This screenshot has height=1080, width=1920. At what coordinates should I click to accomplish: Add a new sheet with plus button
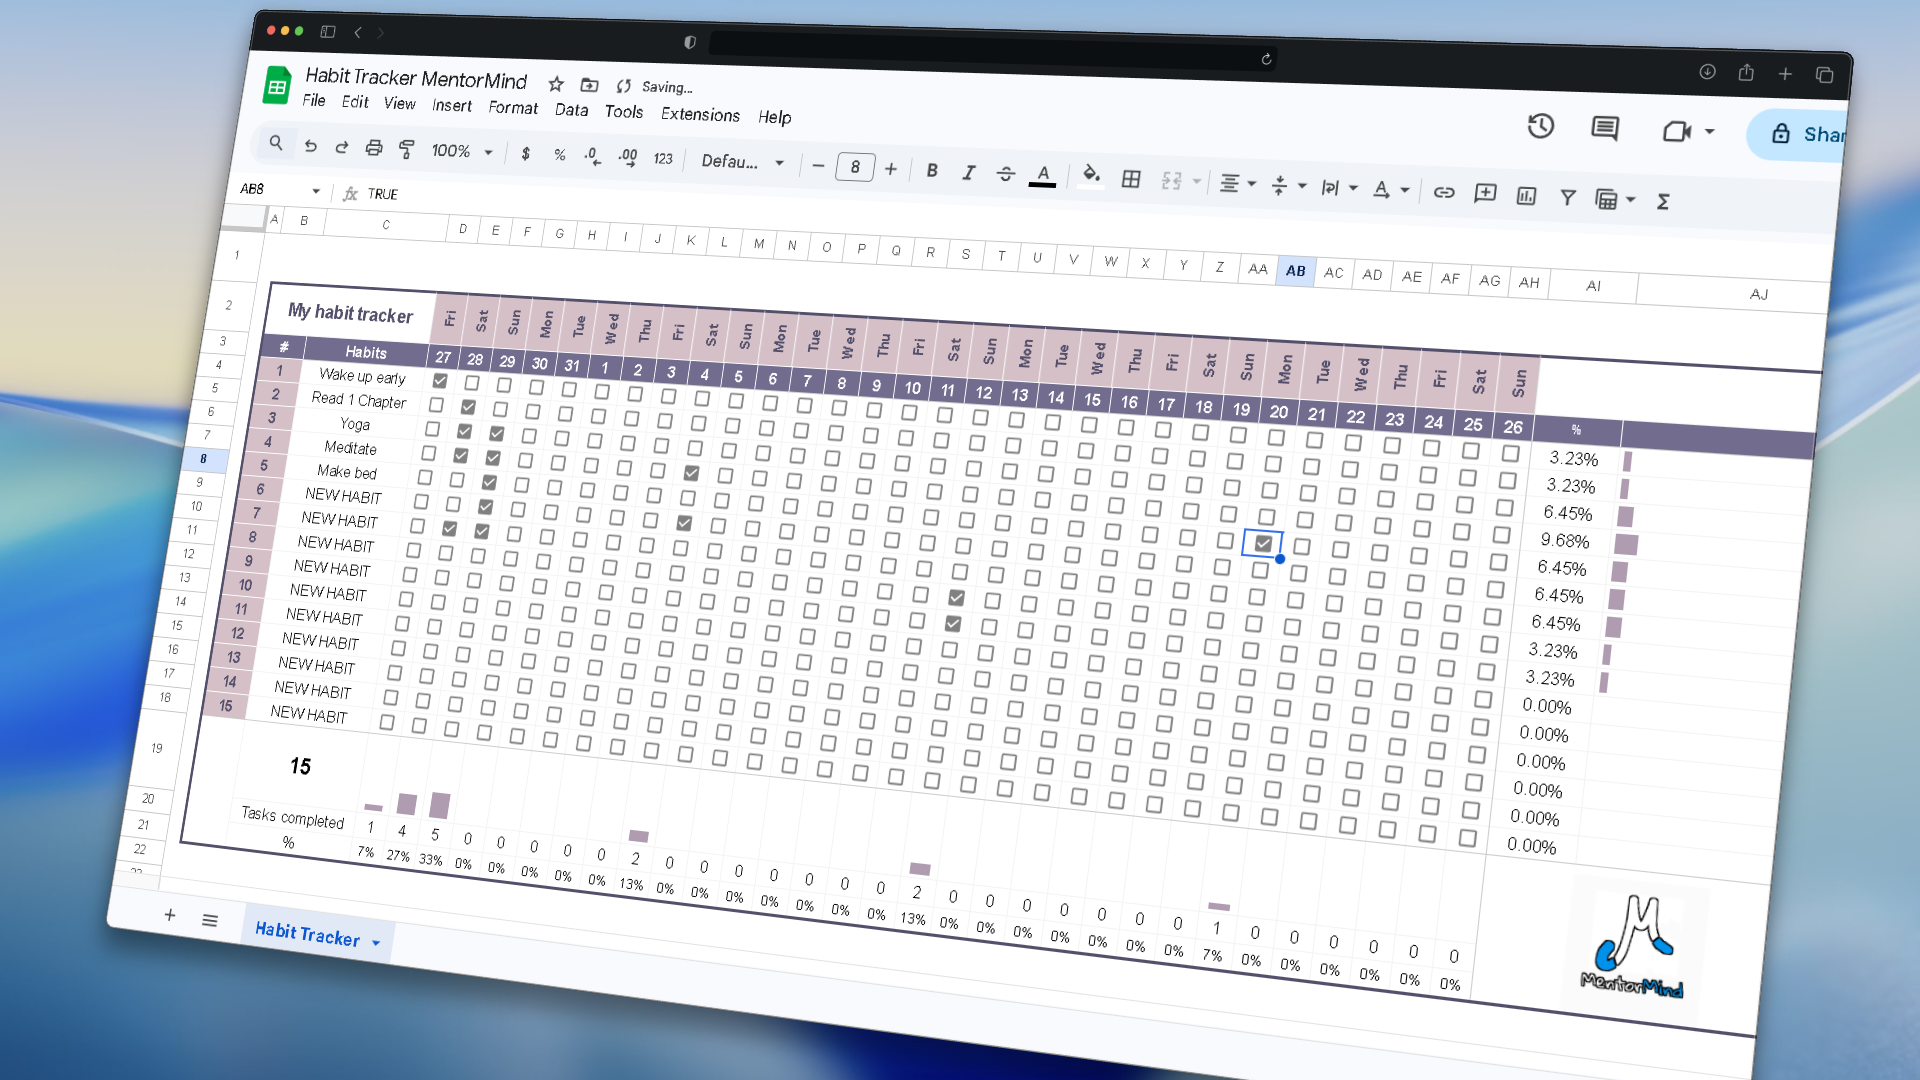click(170, 915)
